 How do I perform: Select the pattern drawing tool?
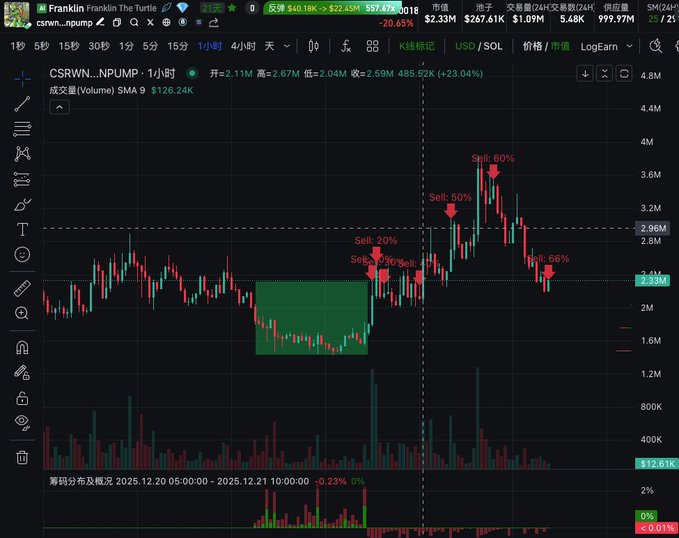(22, 154)
